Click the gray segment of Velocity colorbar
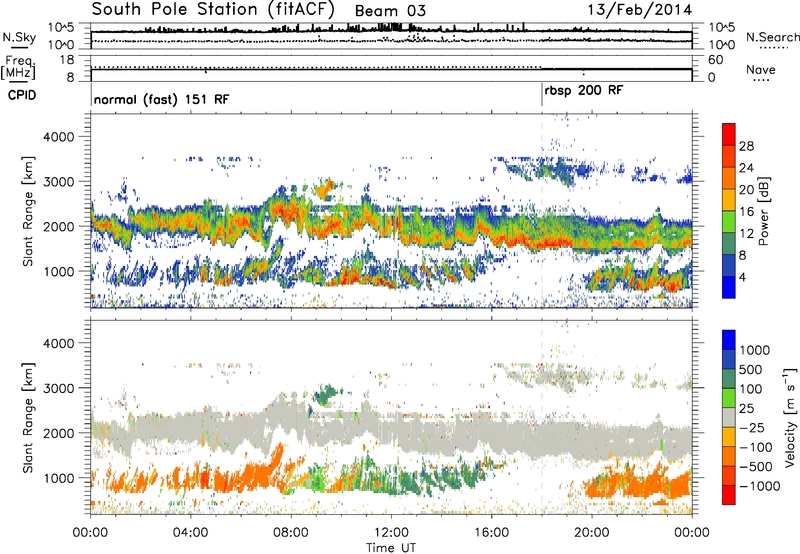This screenshot has width=800, height=554. pyautogui.click(x=729, y=418)
